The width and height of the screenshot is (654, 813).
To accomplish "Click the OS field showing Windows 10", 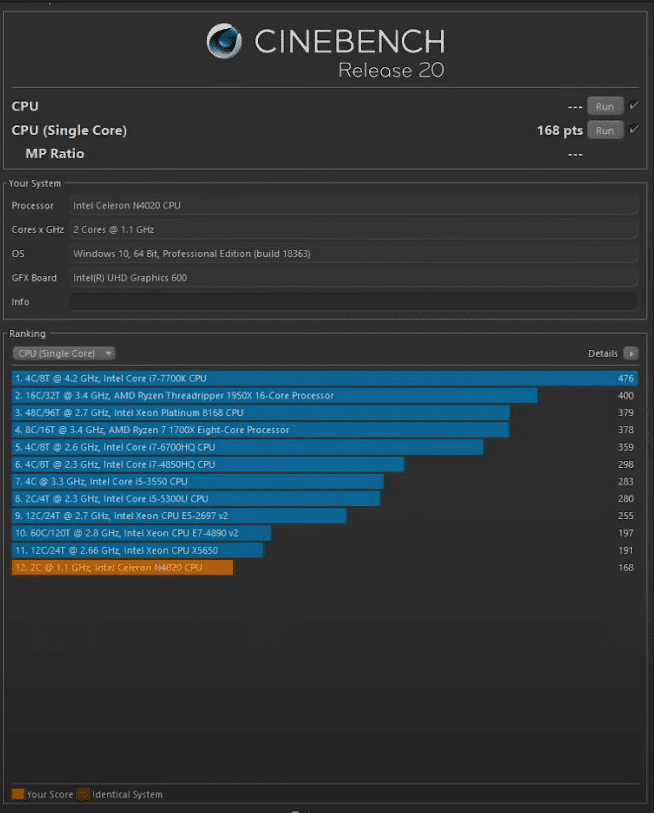I will click(353, 254).
